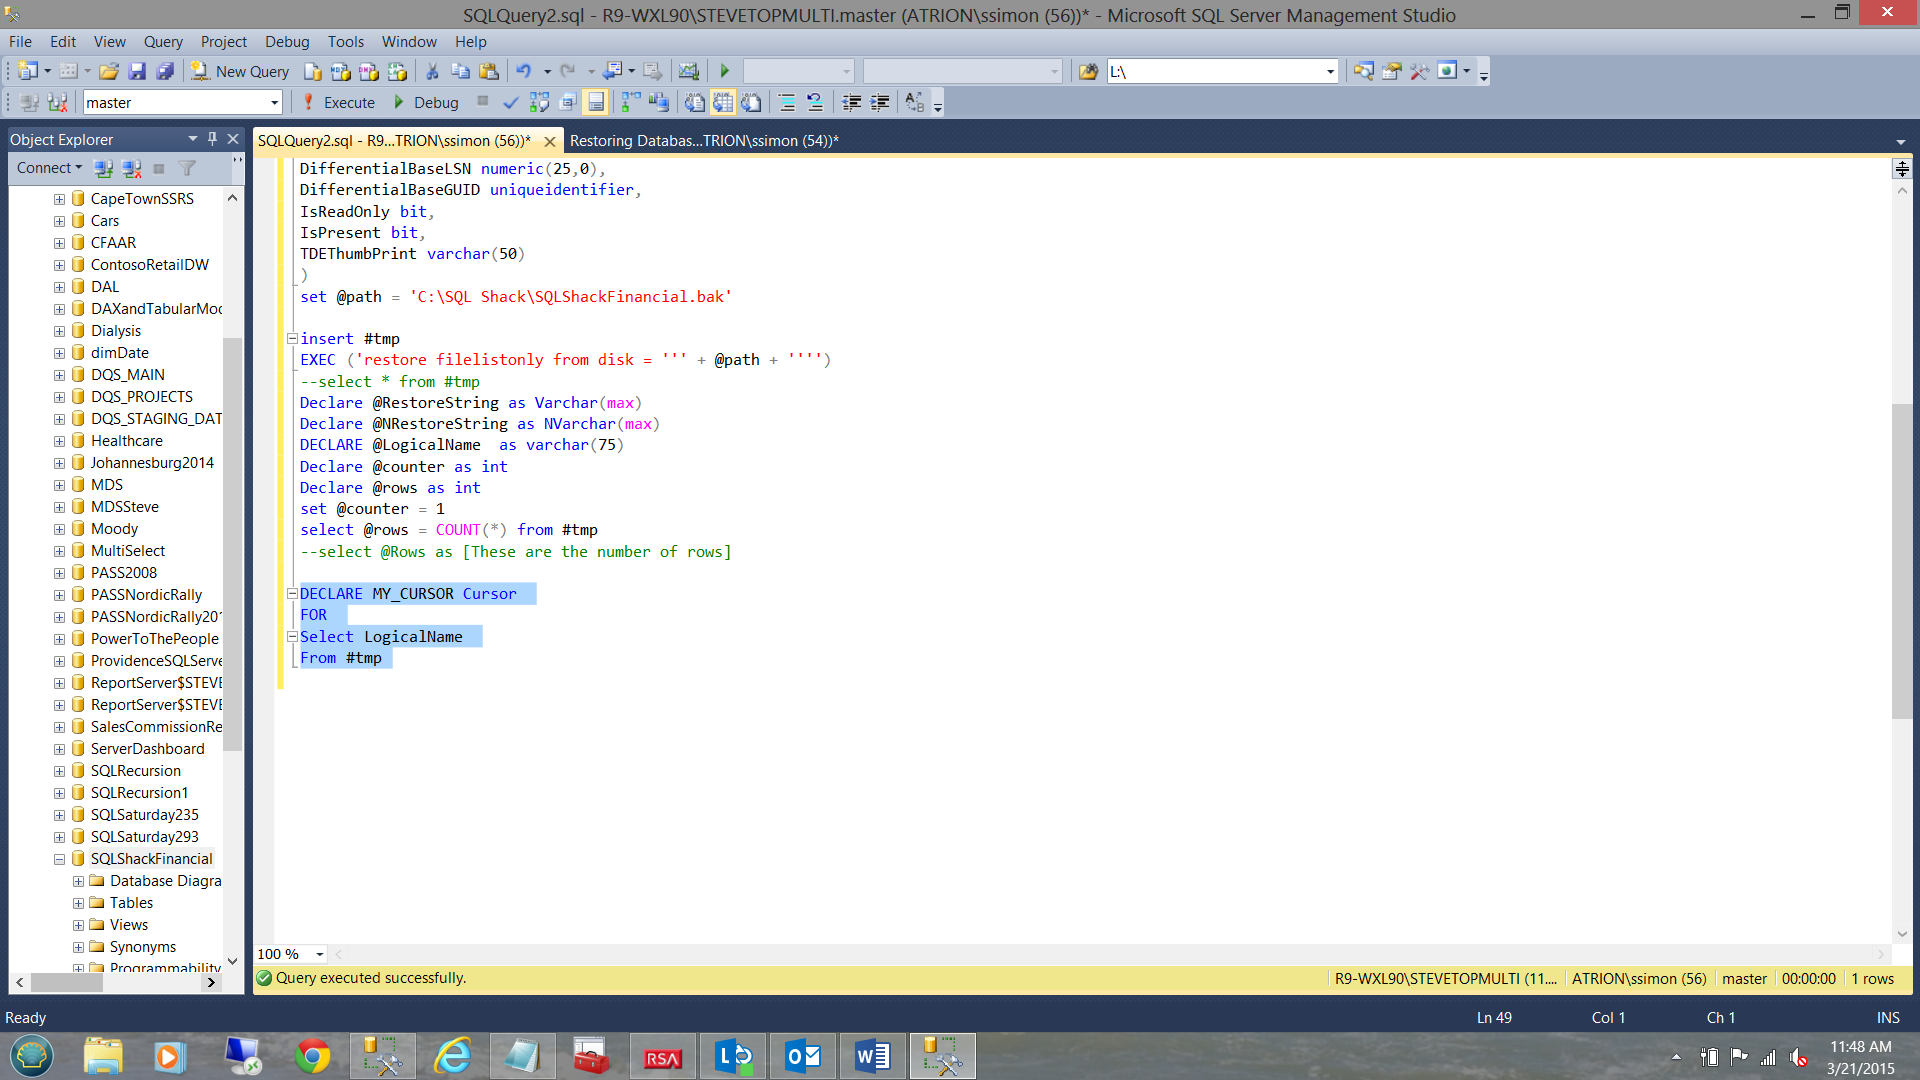Image resolution: width=1920 pixels, height=1080 pixels.
Task: Click the Parse checkmark icon
Action: click(x=510, y=102)
